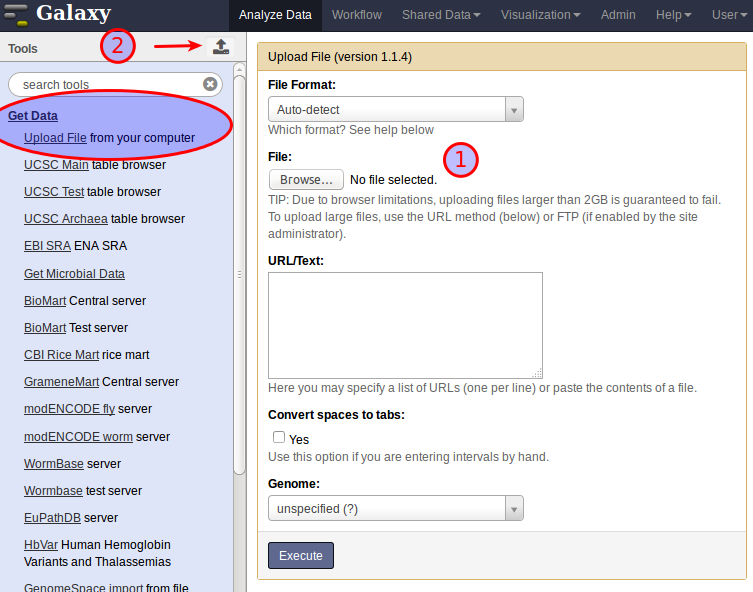Open the GrameneMart Central server link
Viewport: 753px width, 592px height.
(61, 382)
